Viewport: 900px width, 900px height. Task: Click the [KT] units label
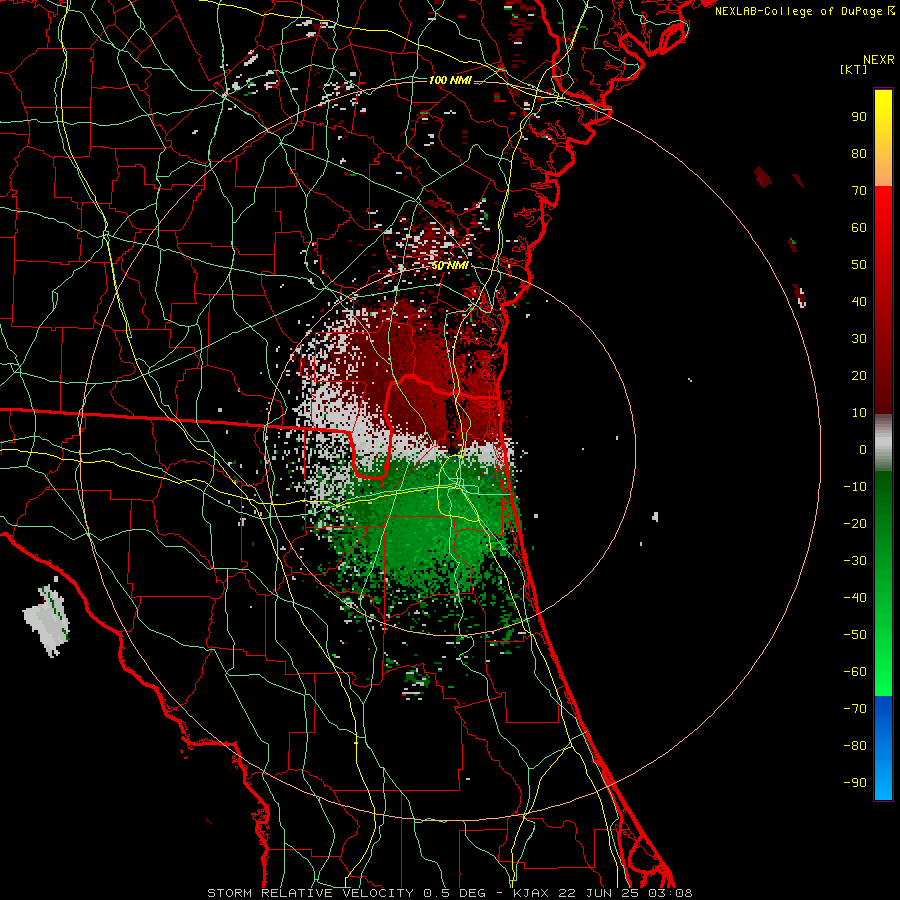853,69
